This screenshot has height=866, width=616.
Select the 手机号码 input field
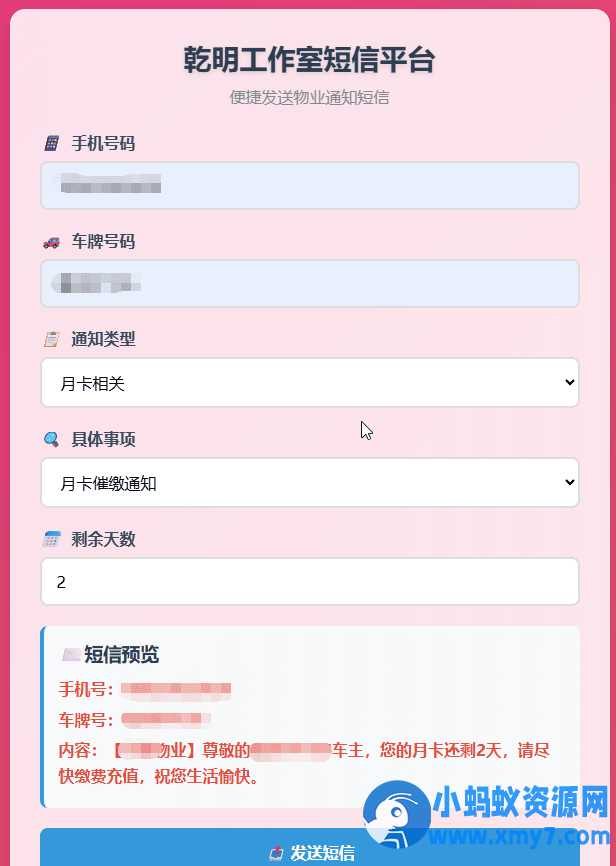[x=308, y=185]
